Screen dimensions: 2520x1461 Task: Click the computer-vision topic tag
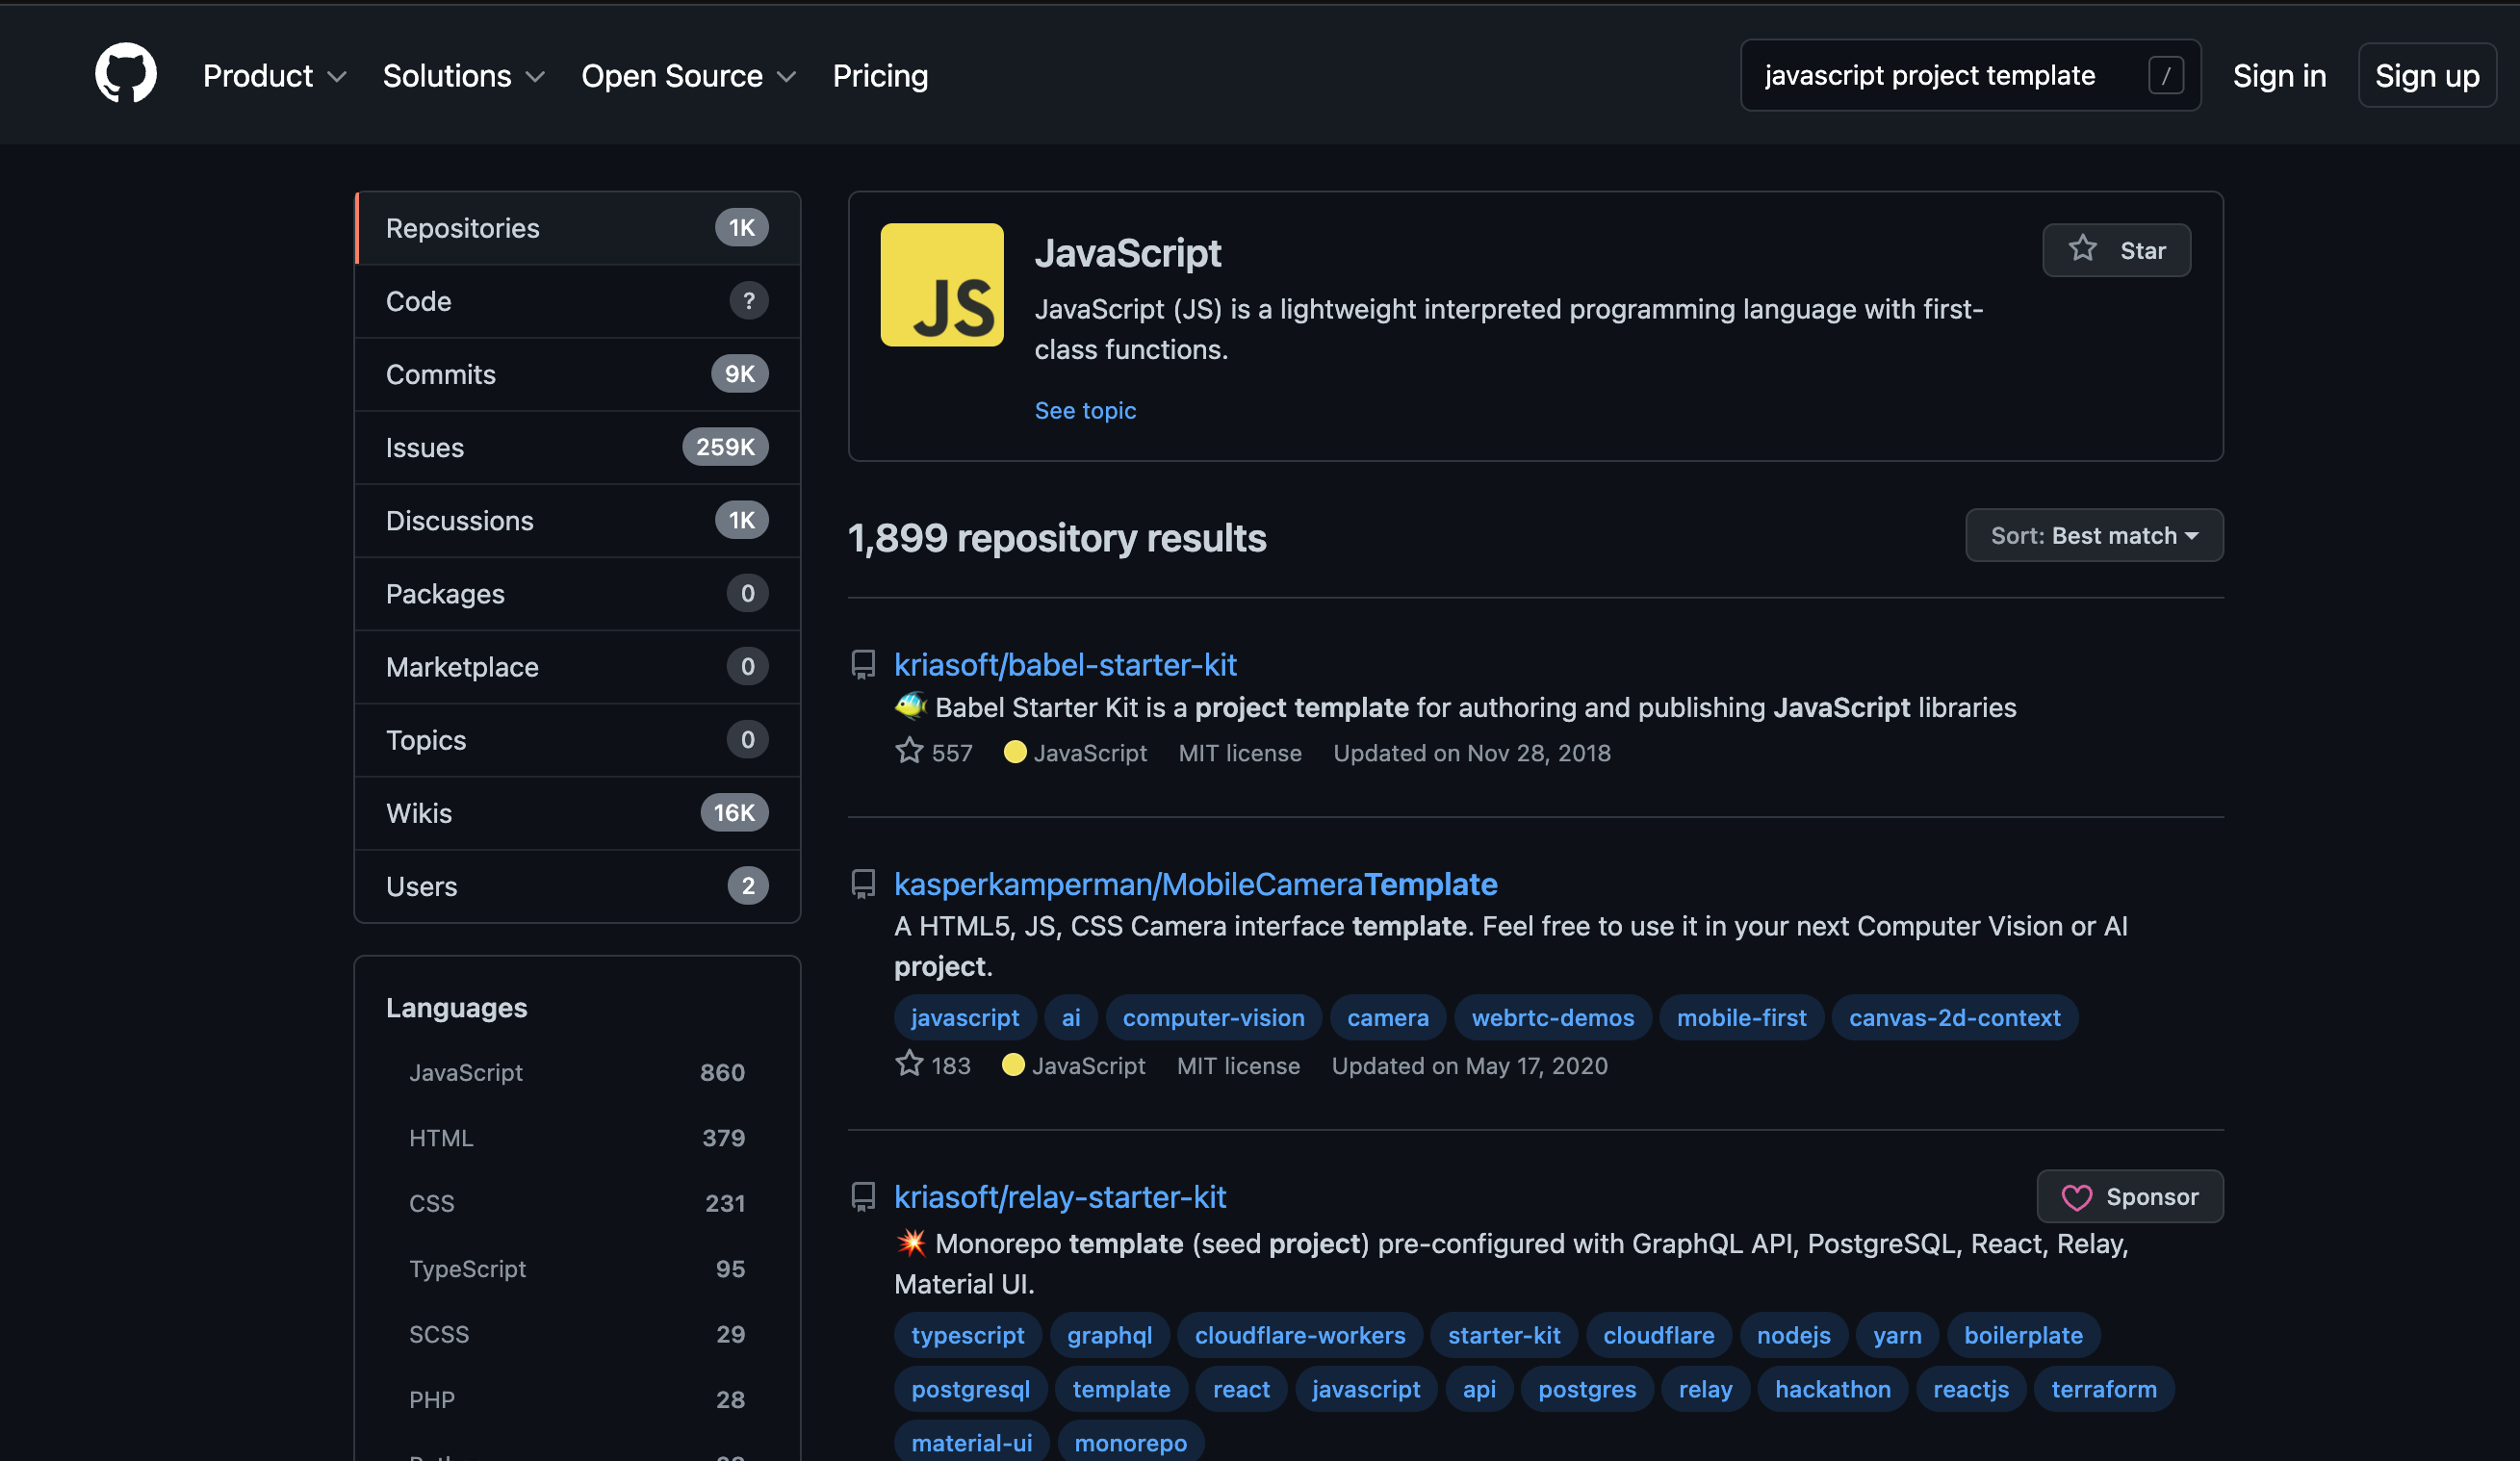point(1213,1018)
